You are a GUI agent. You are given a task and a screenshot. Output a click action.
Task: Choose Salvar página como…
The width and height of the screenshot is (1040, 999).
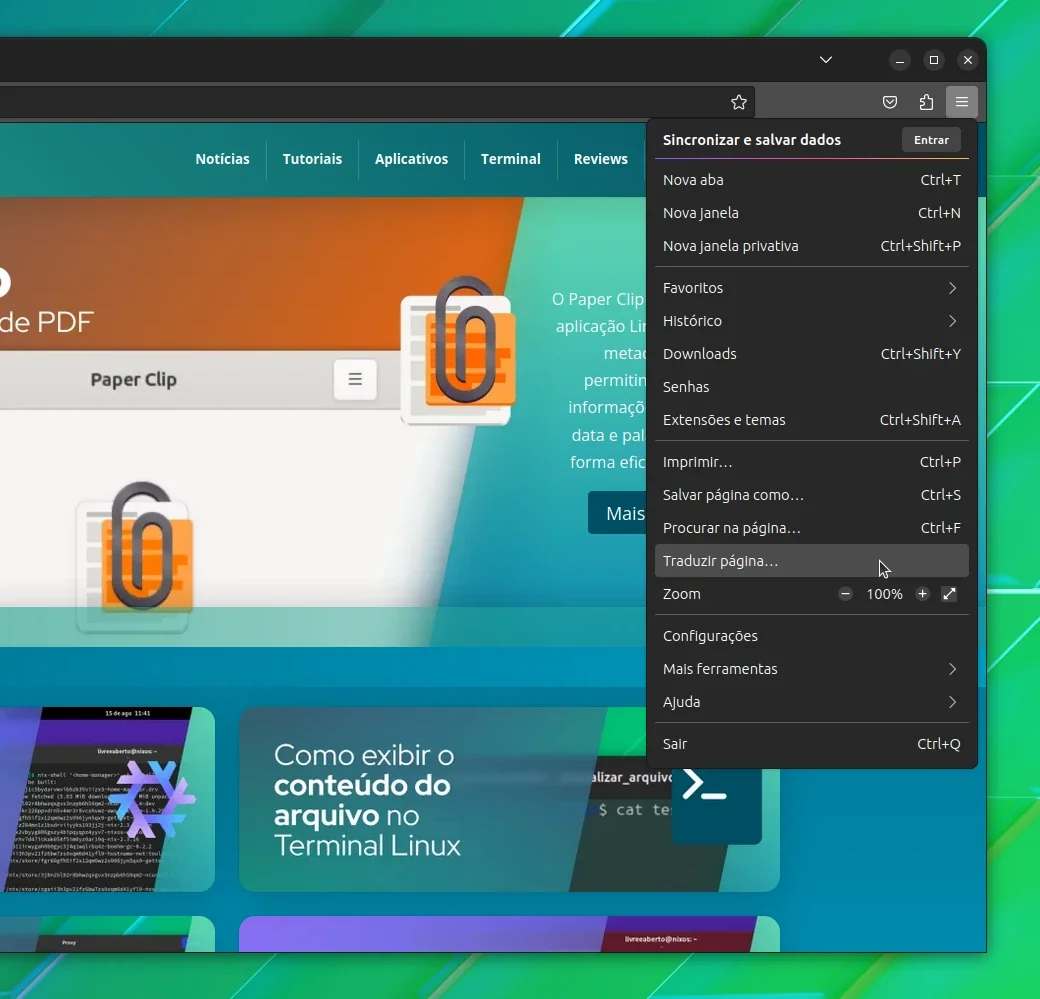pos(811,495)
